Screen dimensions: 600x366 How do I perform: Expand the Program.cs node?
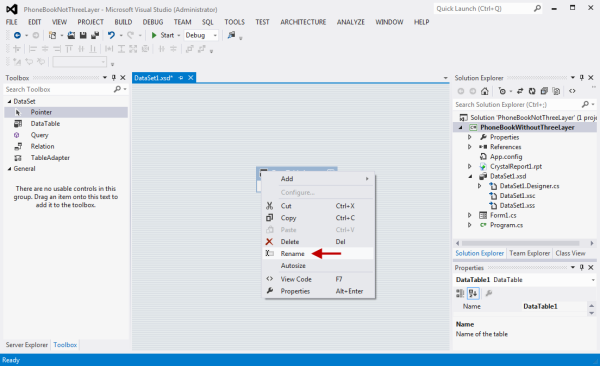pos(470,225)
